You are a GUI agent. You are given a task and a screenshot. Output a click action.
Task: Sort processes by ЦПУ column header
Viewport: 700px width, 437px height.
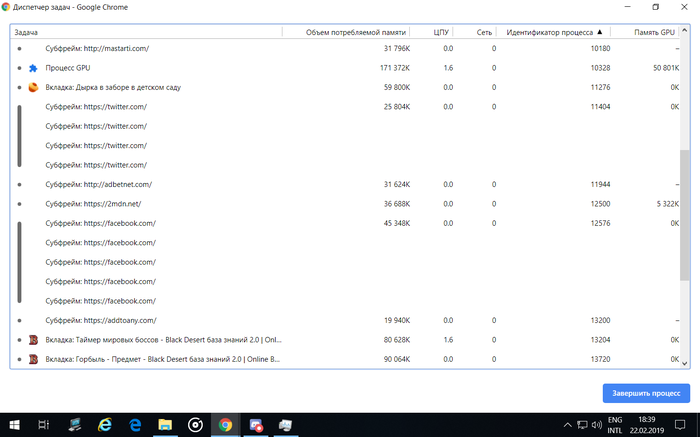coord(442,33)
